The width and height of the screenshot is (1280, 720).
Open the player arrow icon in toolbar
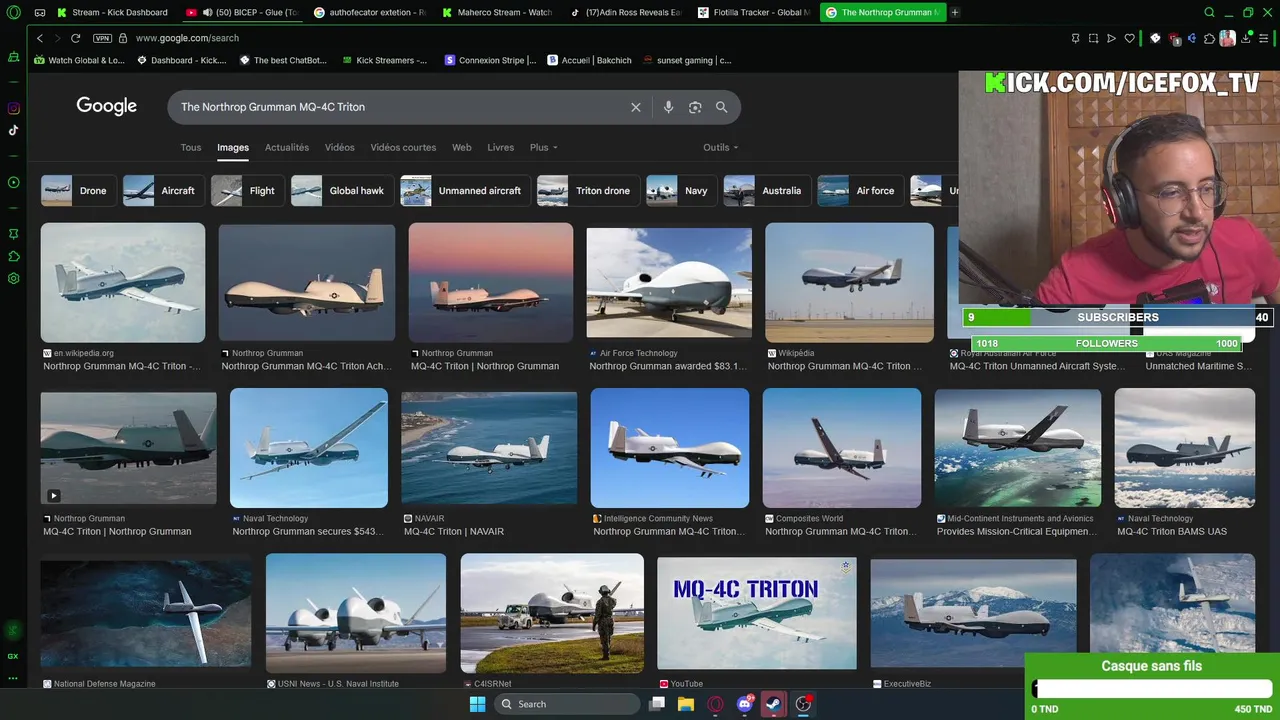[1111, 38]
